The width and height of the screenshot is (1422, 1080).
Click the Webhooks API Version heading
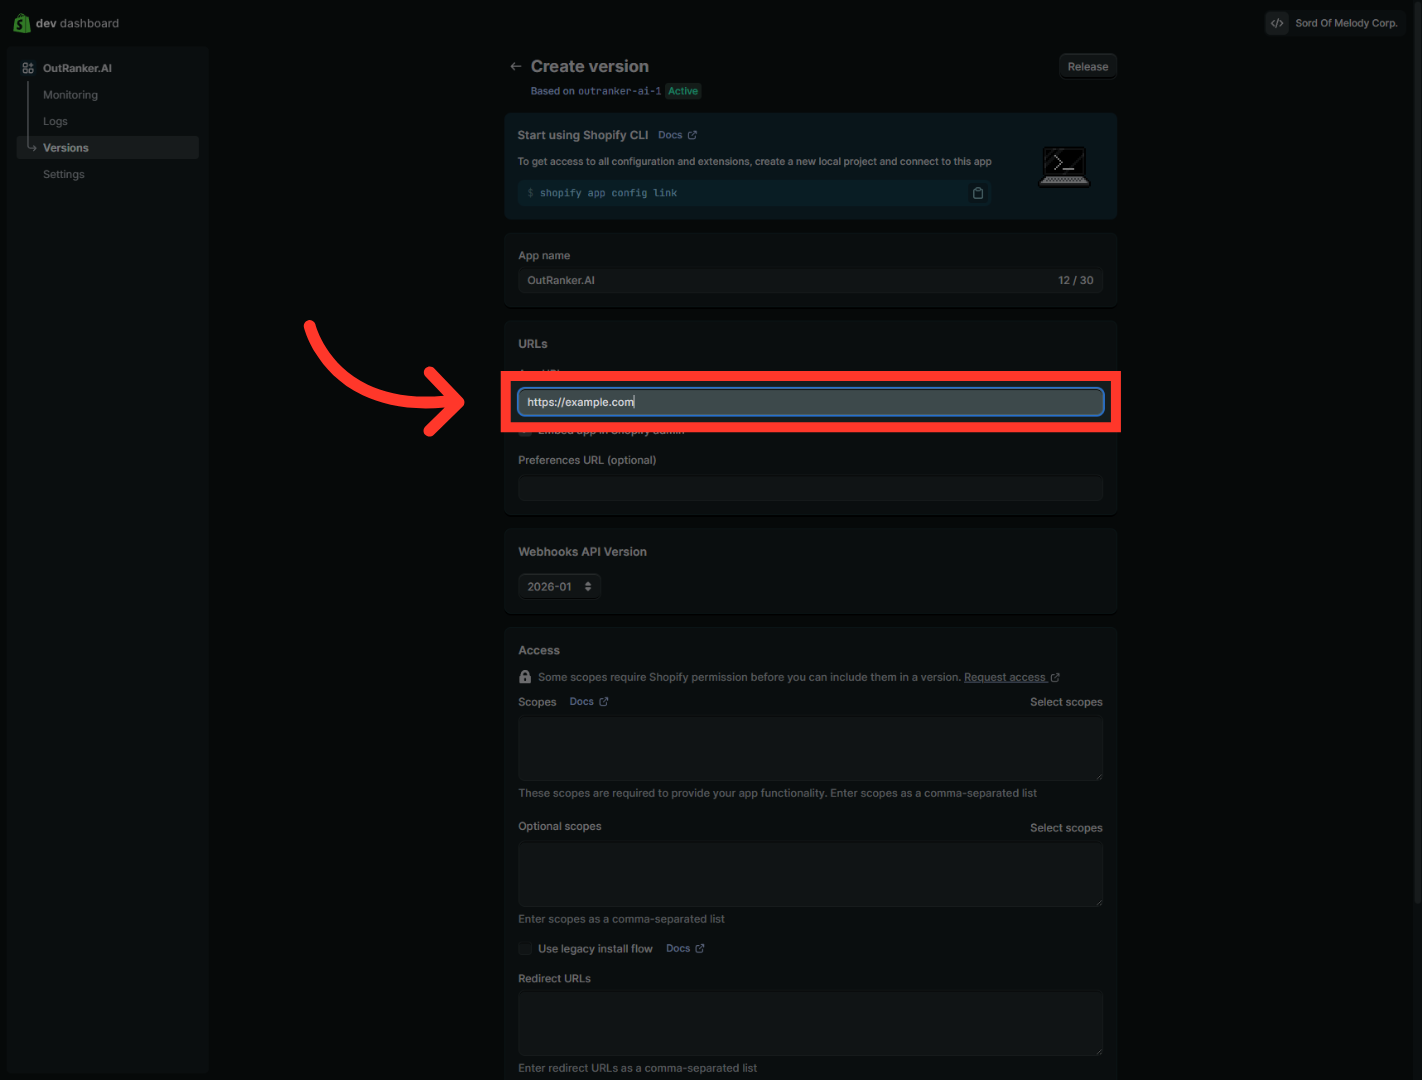pyautogui.click(x=582, y=552)
